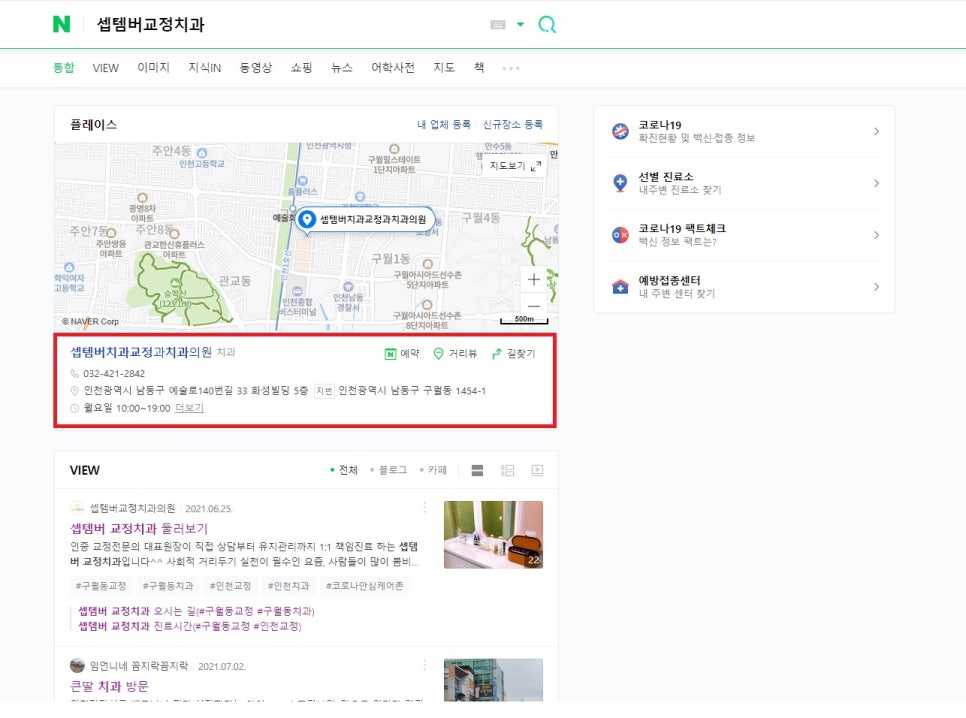Viewport: 966px width, 718px height.
Task: Open 예방접종센터 chevron arrow
Action: [876, 287]
